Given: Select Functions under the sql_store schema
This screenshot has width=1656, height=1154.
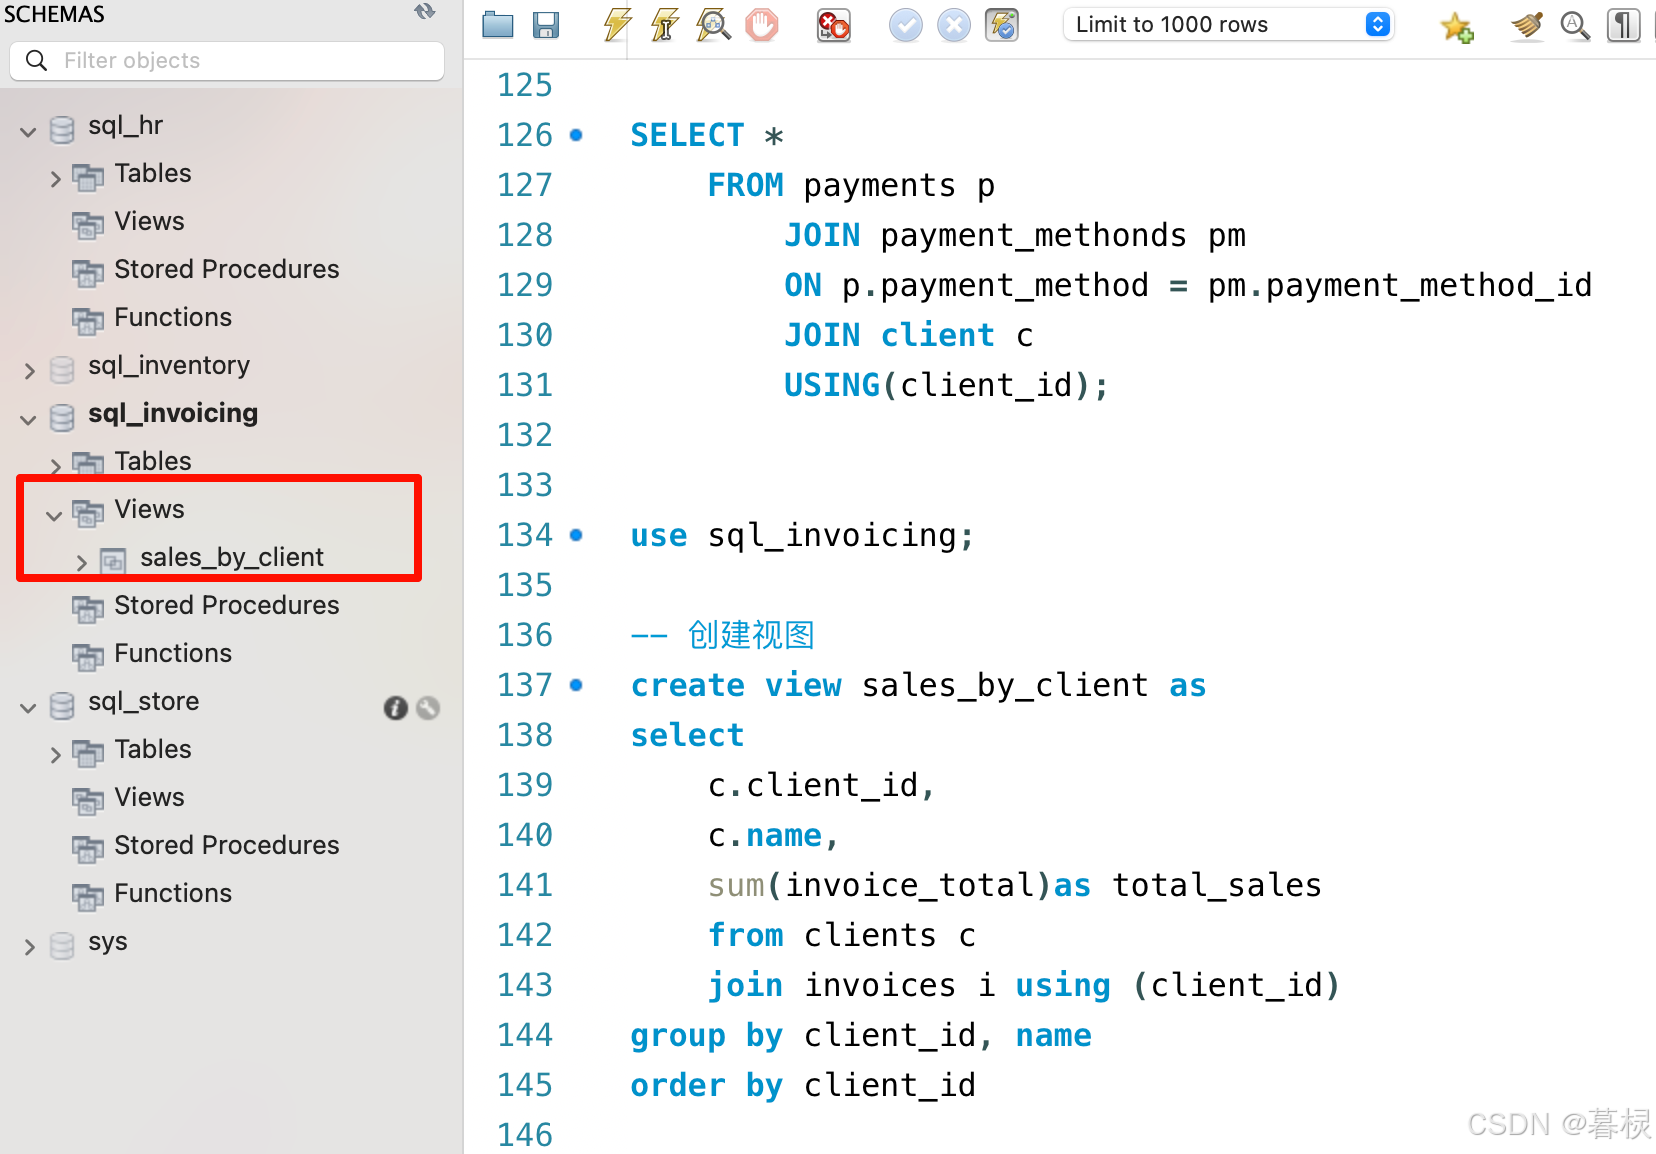Looking at the screenshot, I should pyautogui.click(x=173, y=893).
